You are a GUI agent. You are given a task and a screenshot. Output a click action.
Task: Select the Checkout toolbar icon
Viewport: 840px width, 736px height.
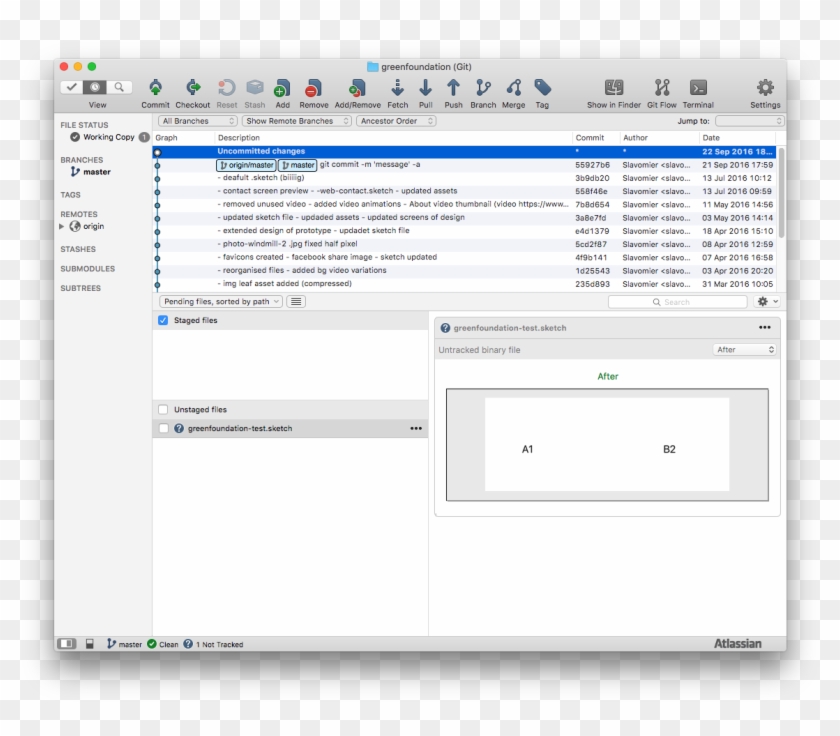coord(192,90)
